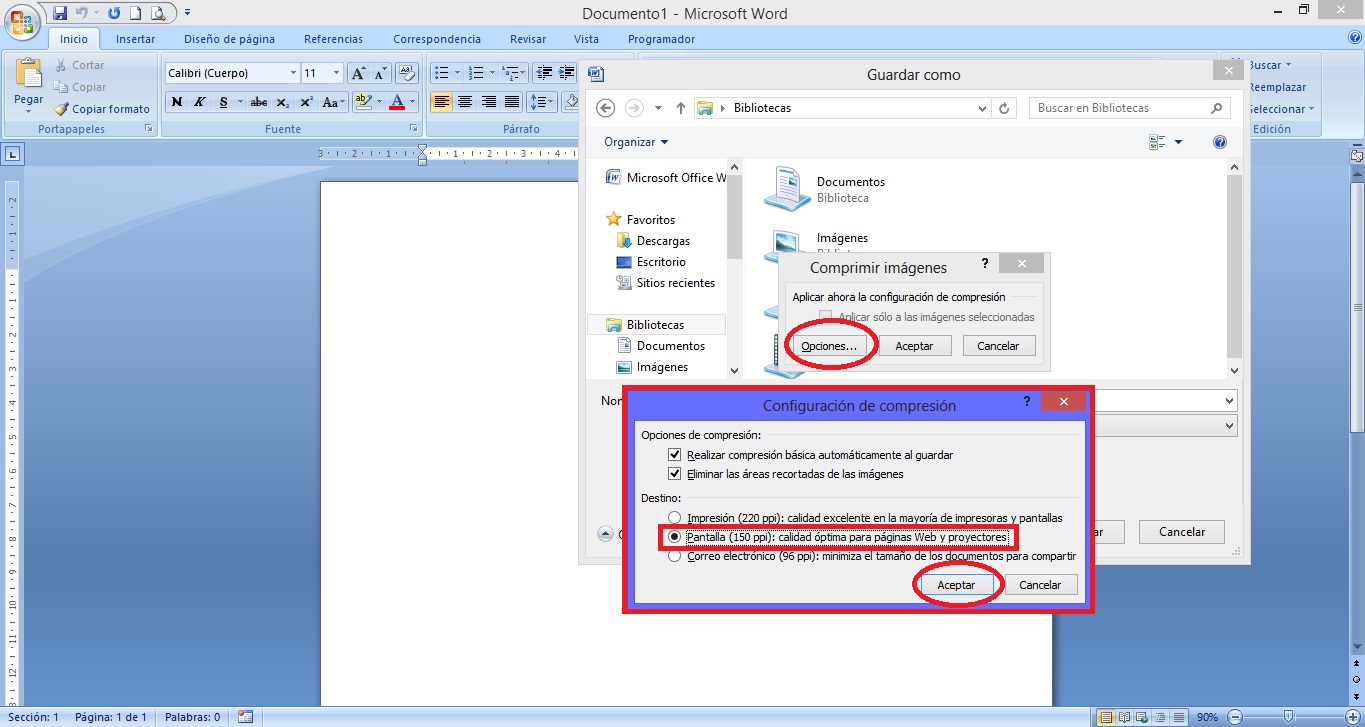Decrease paragraph indent
The height and width of the screenshot is (727, 1365).
click(x=544, y=73)
